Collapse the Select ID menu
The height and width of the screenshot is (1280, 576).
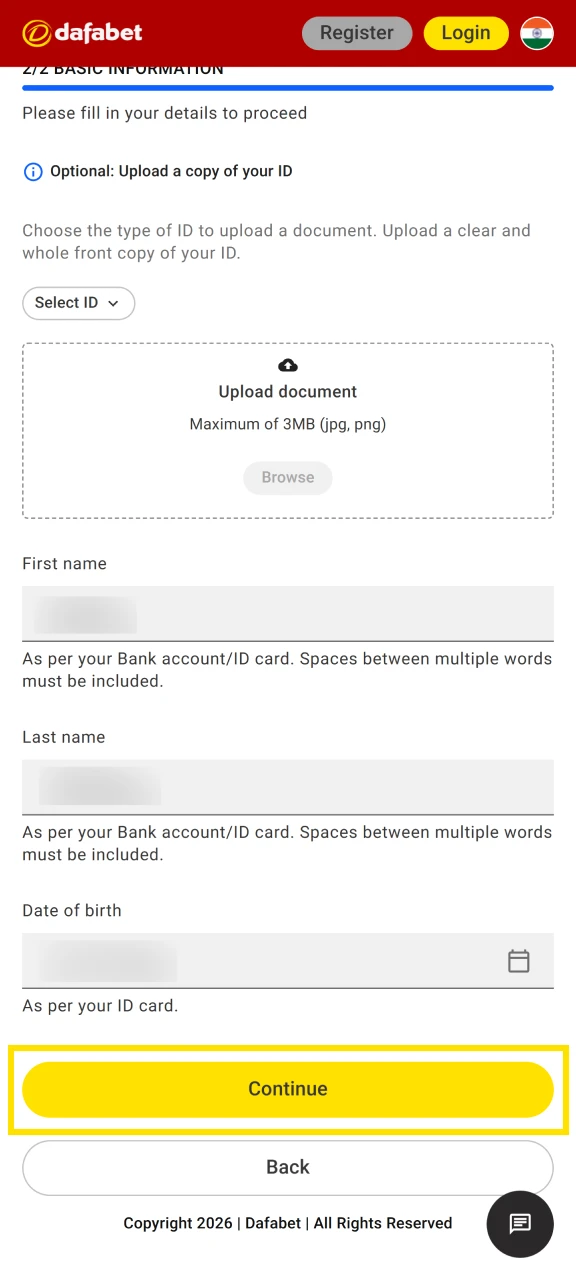click(78, 303)
